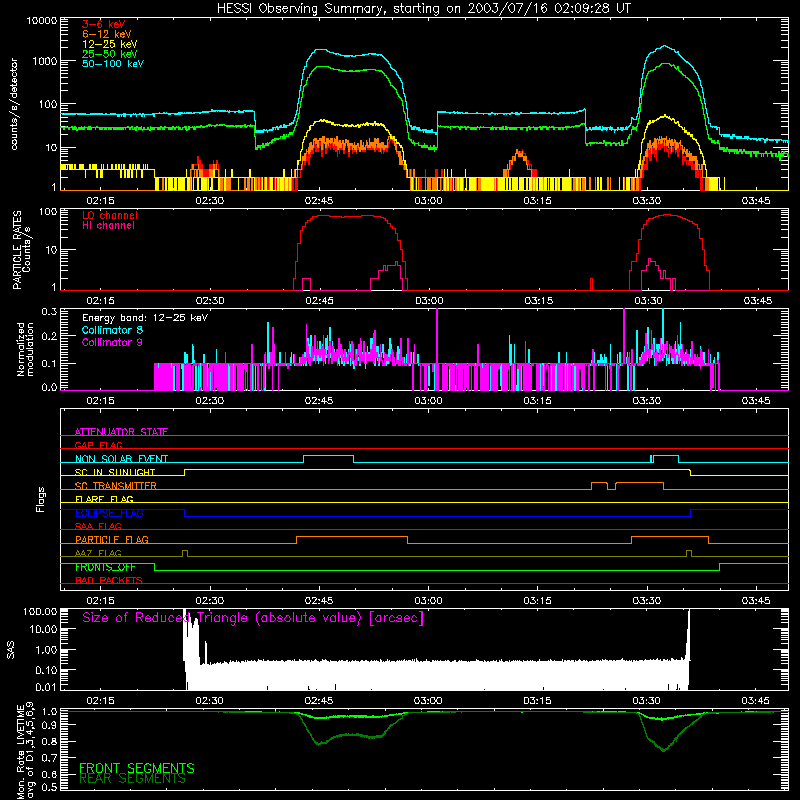Image resolution: width=800 pixels, height=800 pixels.
Task: Select the FRONT SEGMENTS legend label
Action: point(137,768)
